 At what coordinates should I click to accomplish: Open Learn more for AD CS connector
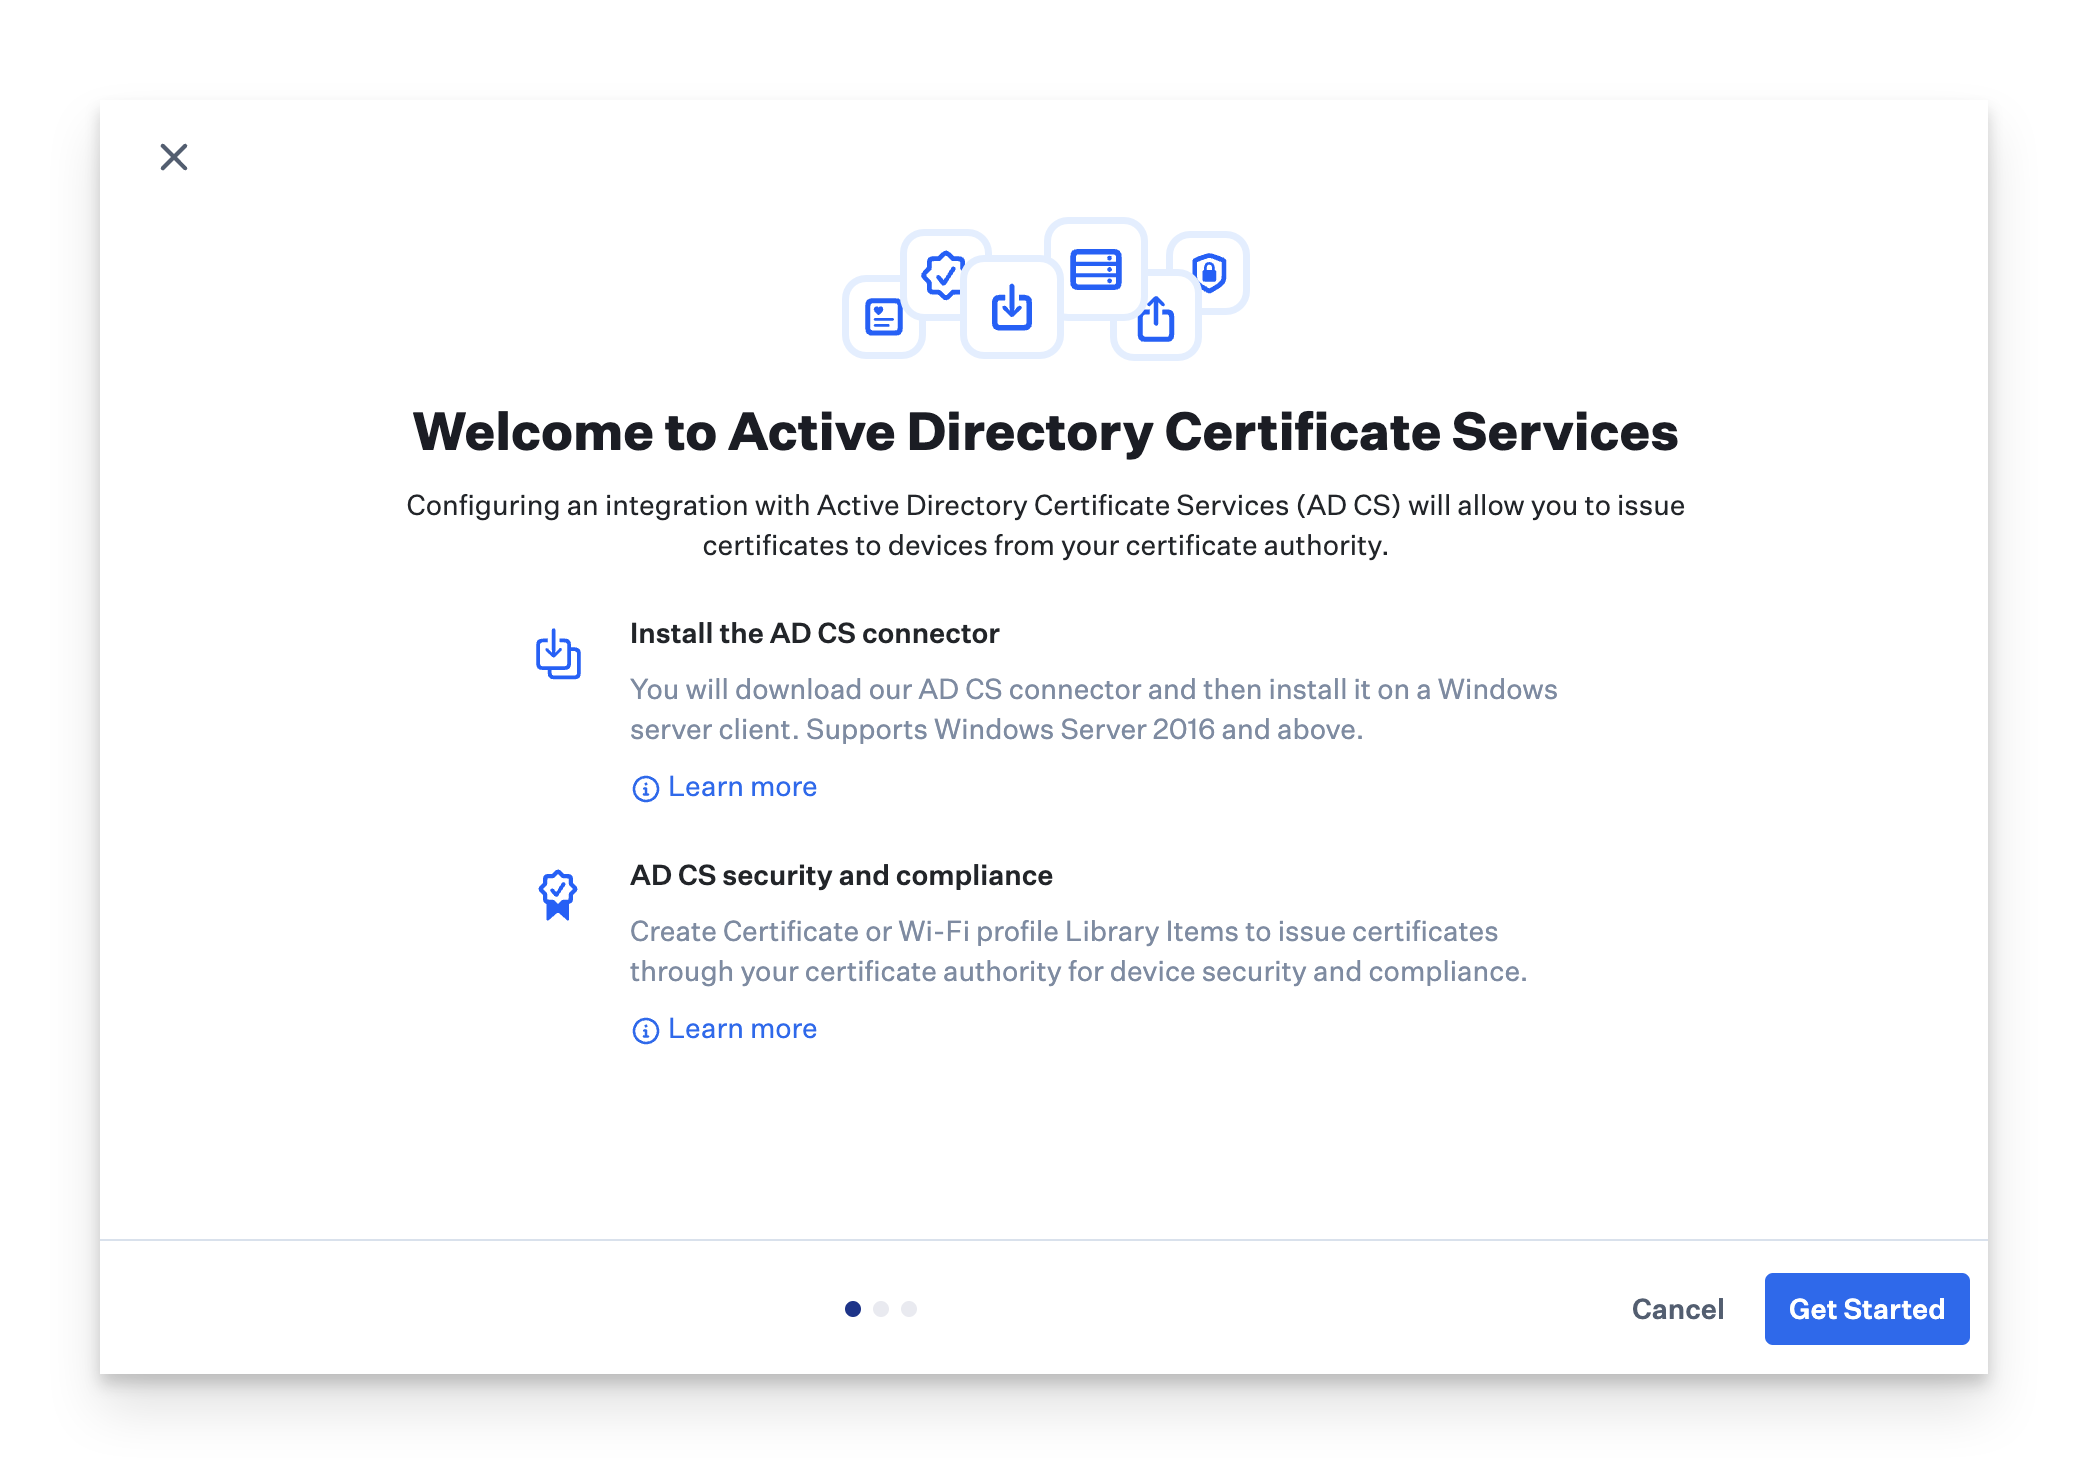tap(742, 787)
